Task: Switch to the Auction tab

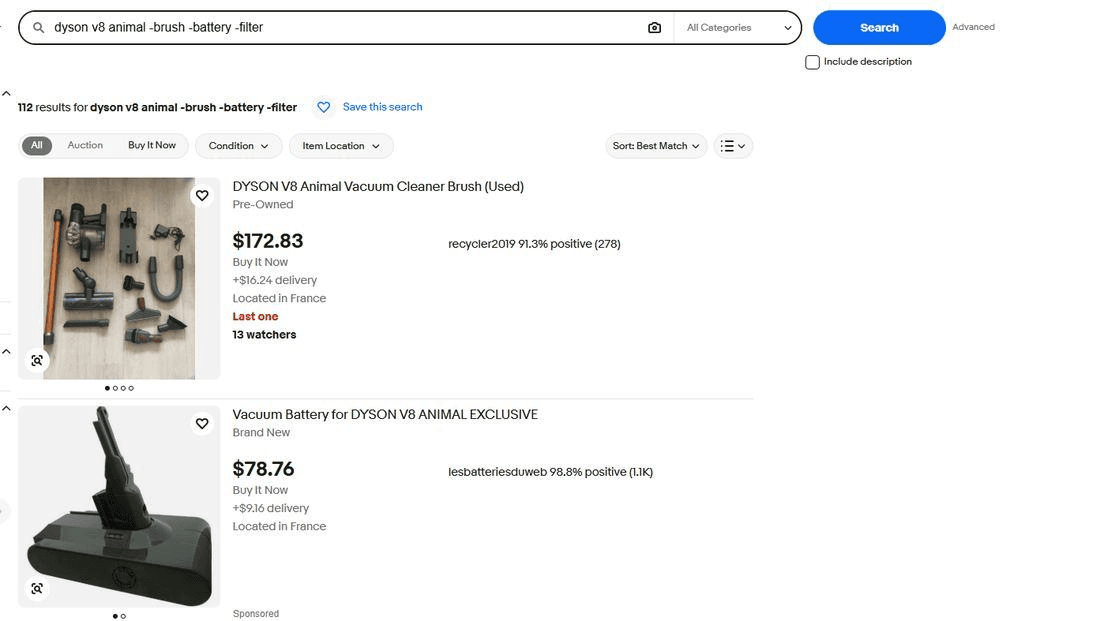Action: [x=85, y=145]
